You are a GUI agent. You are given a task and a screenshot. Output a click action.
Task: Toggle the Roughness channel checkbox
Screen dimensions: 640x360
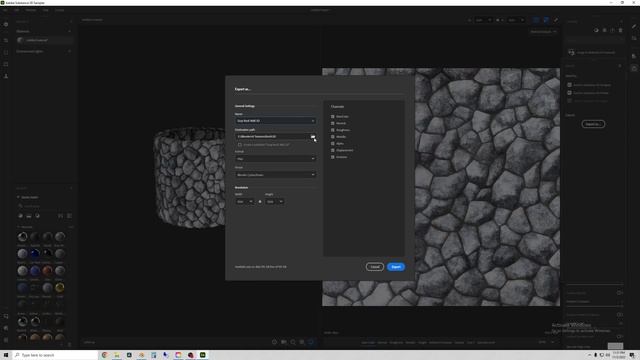point(333,130)
